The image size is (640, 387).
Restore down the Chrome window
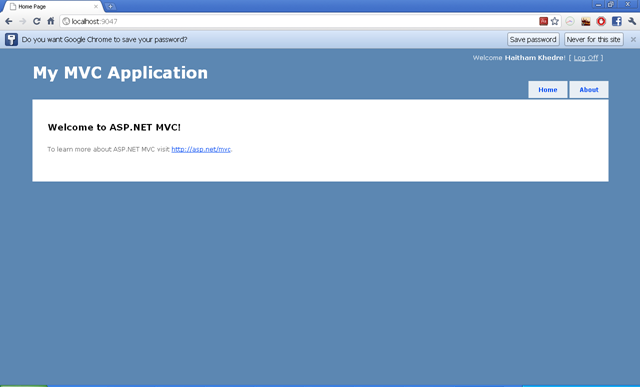(x=611, y=4)
